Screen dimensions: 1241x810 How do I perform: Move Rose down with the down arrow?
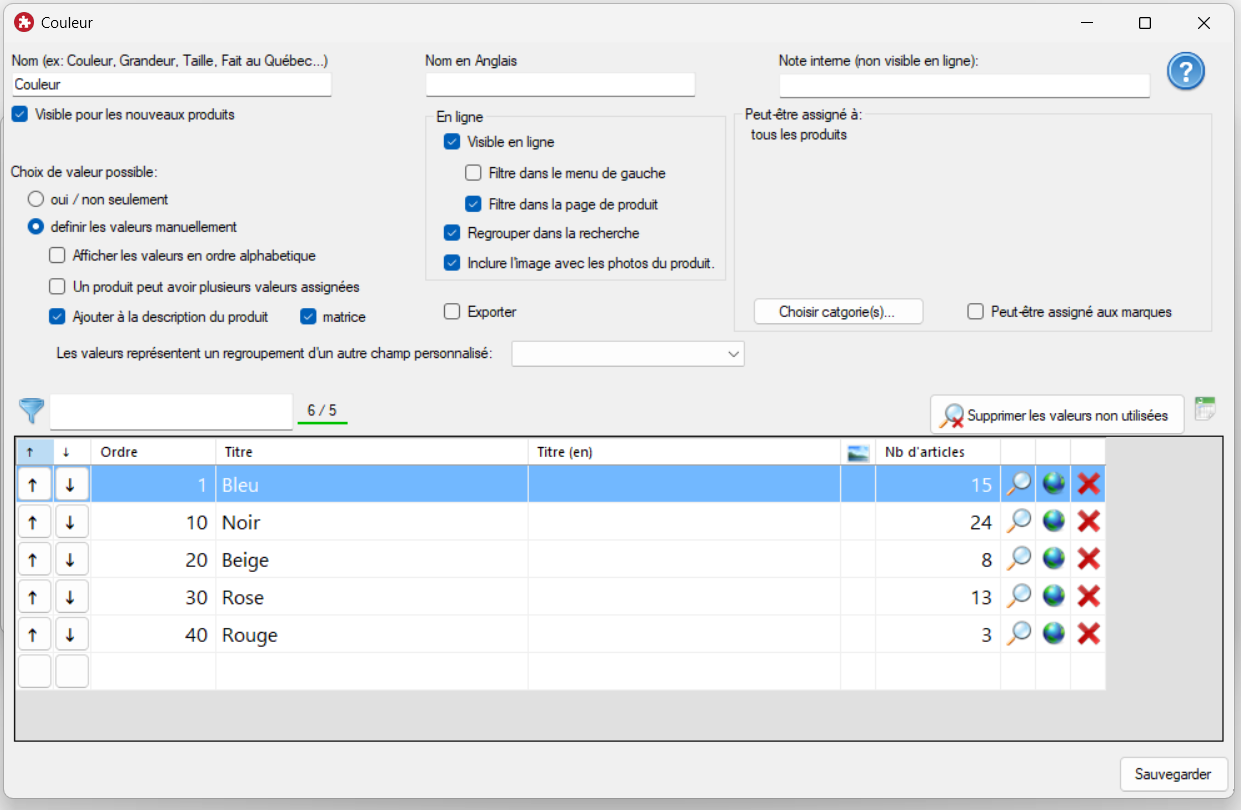click(x=70, y=598)
